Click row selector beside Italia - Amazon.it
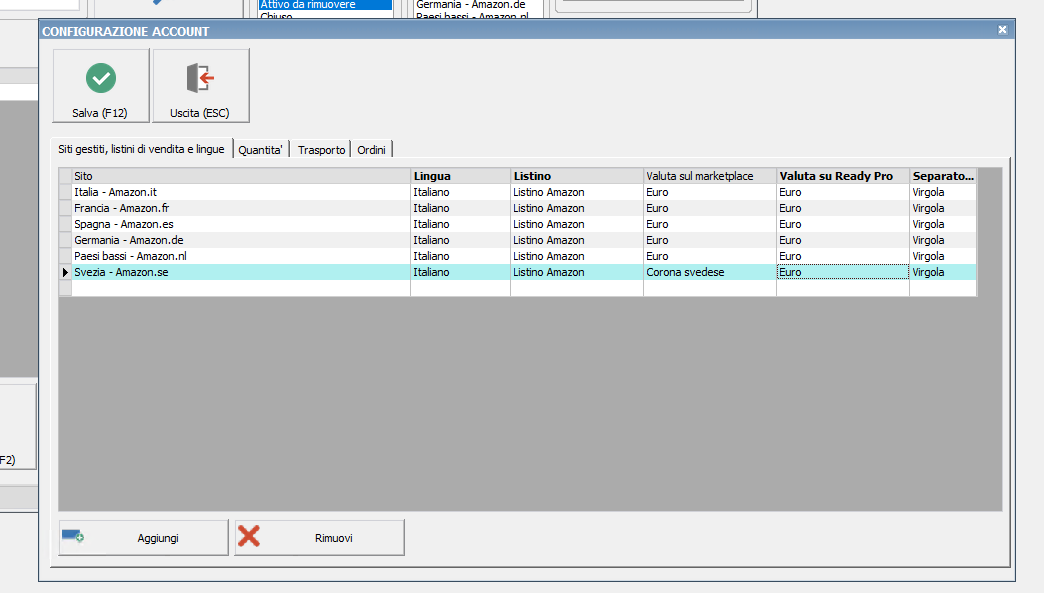 (x=65, y=192)
